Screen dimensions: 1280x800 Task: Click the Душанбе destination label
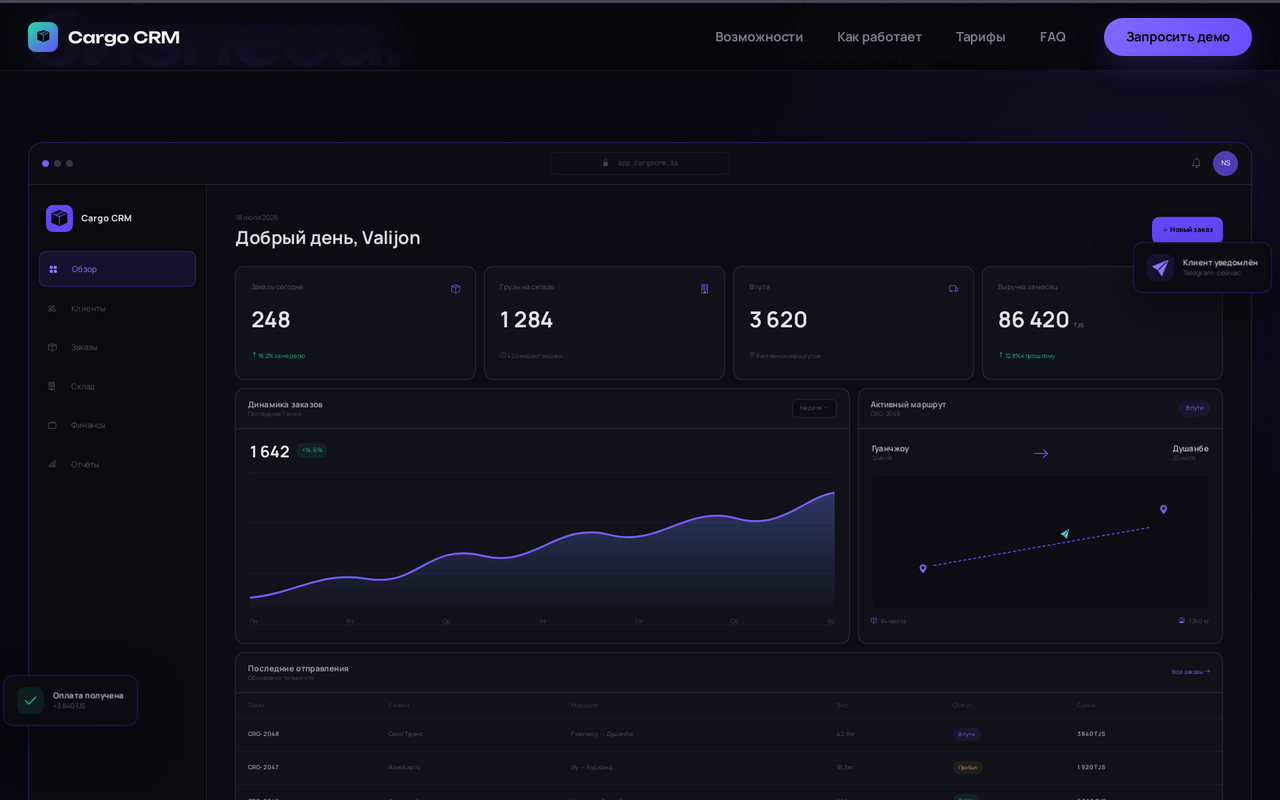[1190, 449]
